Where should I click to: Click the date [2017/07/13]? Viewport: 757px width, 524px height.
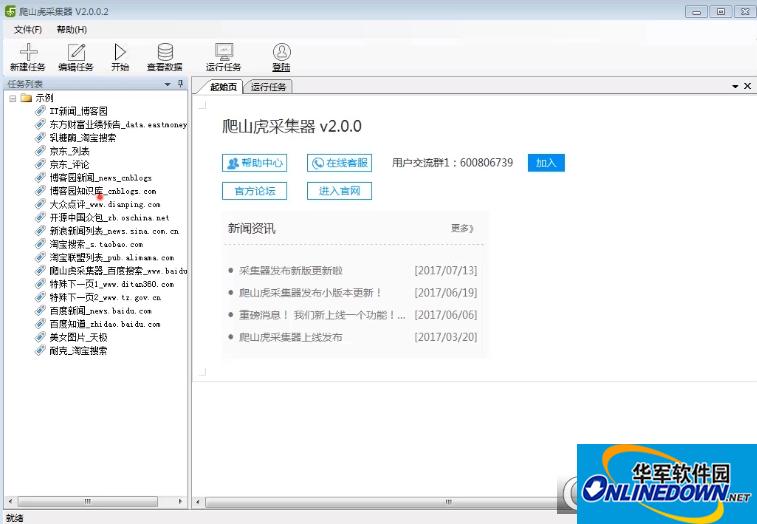point(446,270)
